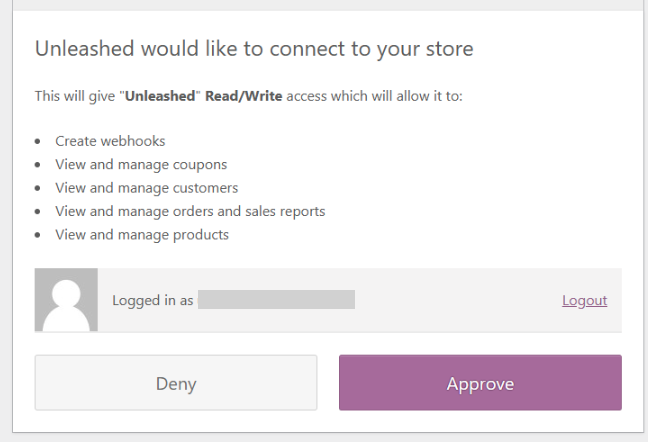
Task: Select the View and manage coupons text
Action: point(141,165)
